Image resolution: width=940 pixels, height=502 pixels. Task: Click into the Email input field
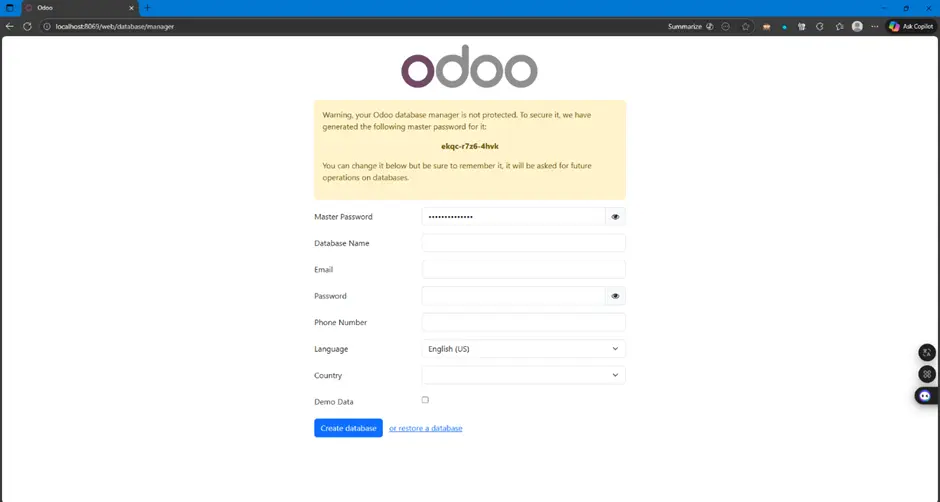point(523,269)
